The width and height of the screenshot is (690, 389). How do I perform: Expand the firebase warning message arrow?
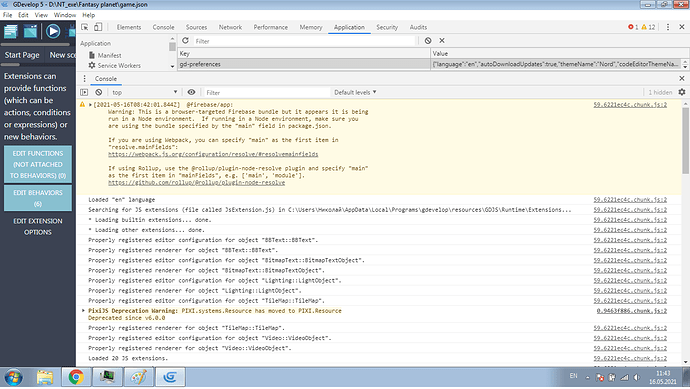[x=90, y=105]
